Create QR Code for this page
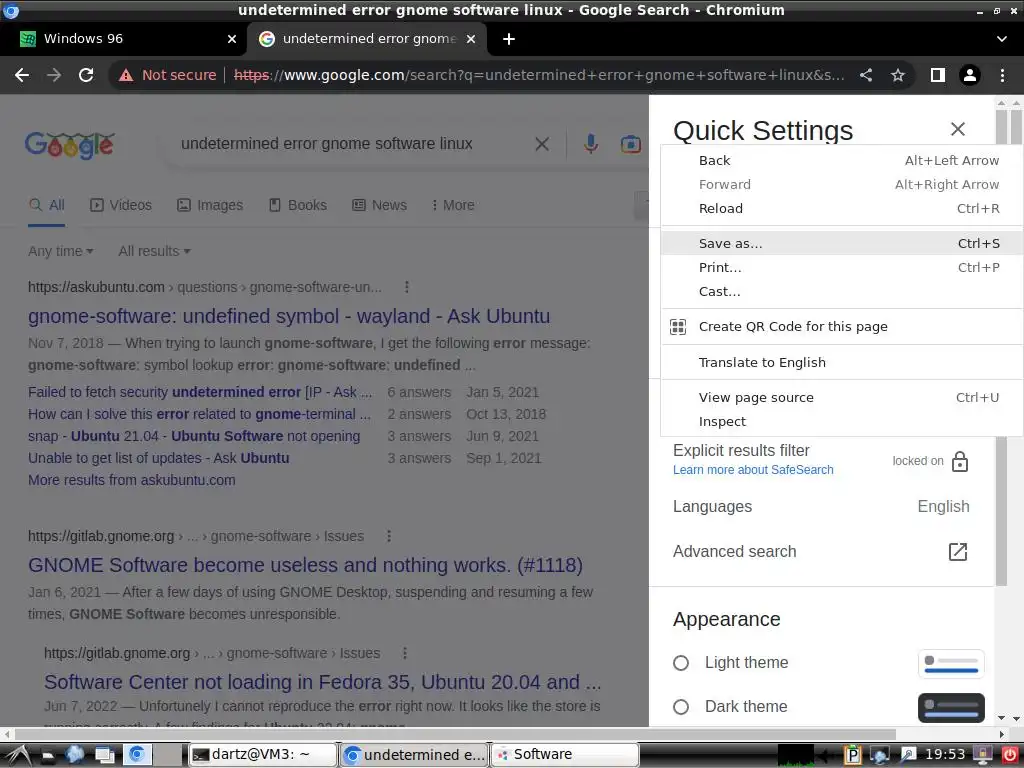This screenshot has width=1024, height=768. (x=841, y=327)
